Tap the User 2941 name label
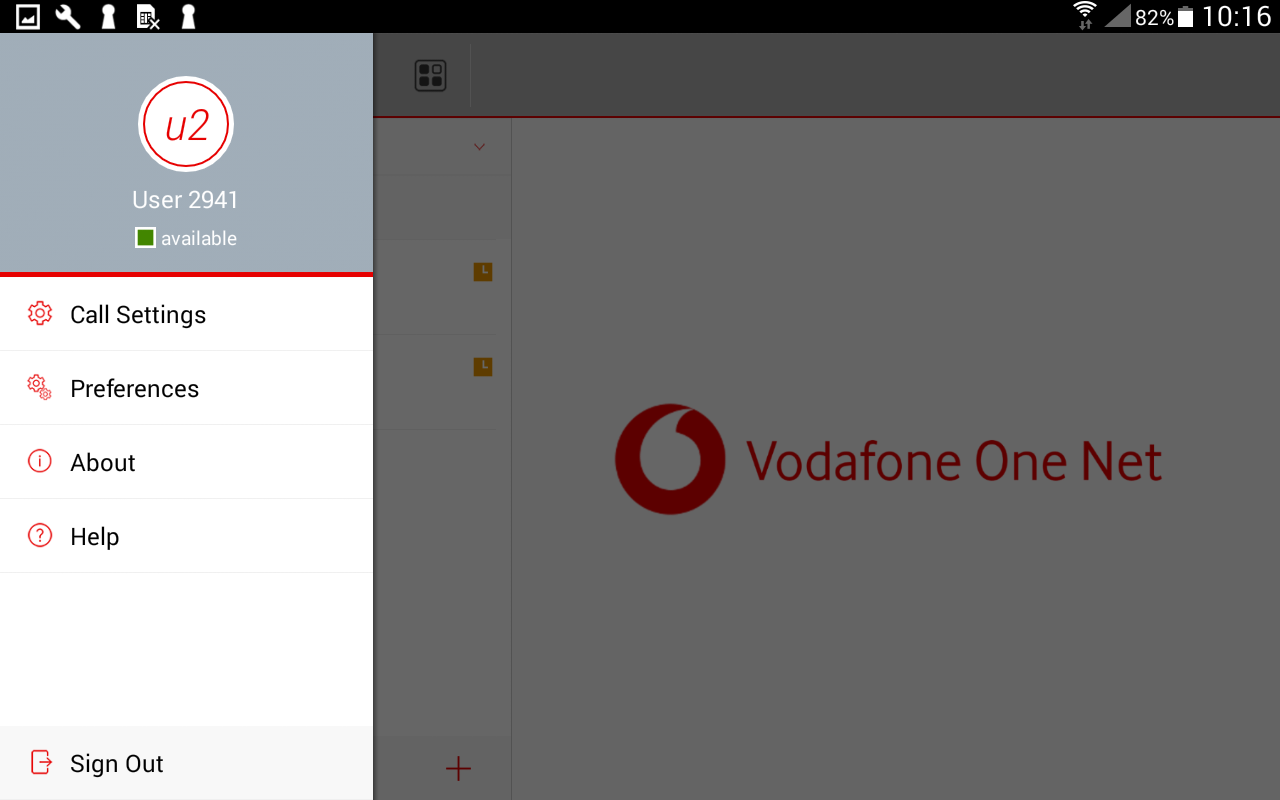This screenshot has height=800, width=1280. (186, 200)
